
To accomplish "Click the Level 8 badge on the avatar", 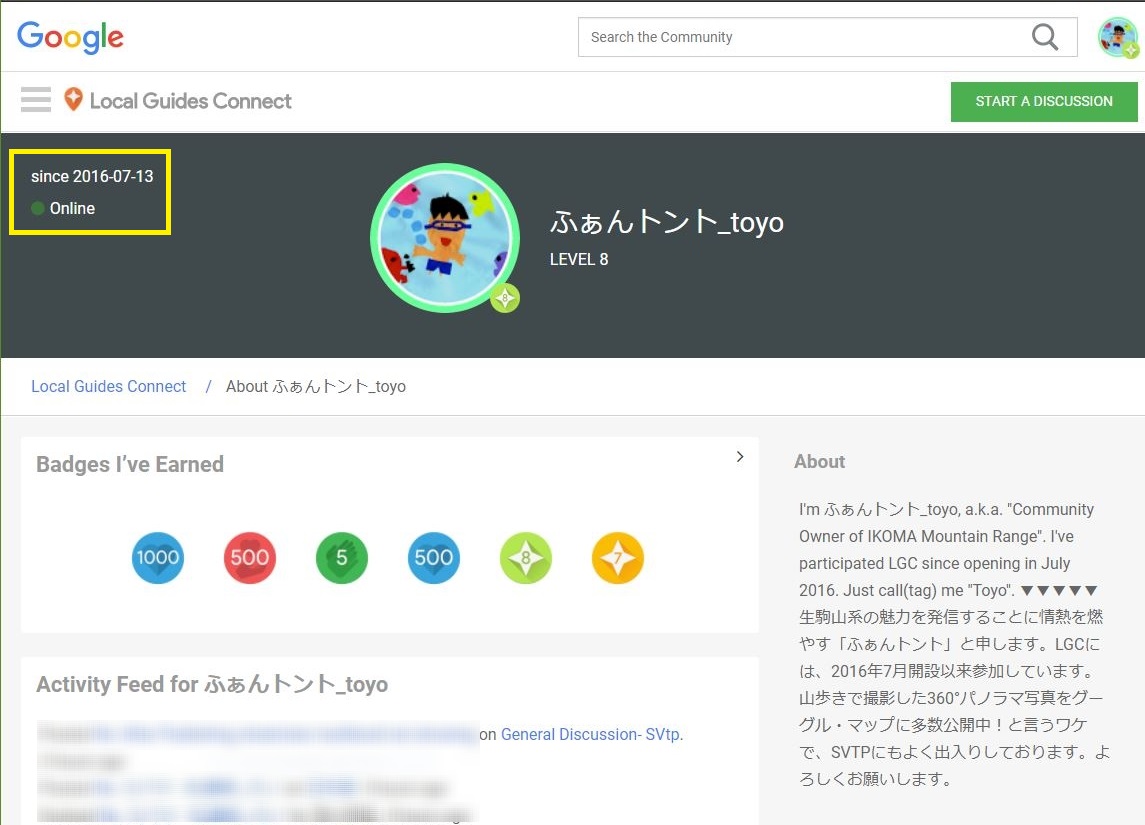I will coord(505,298).
